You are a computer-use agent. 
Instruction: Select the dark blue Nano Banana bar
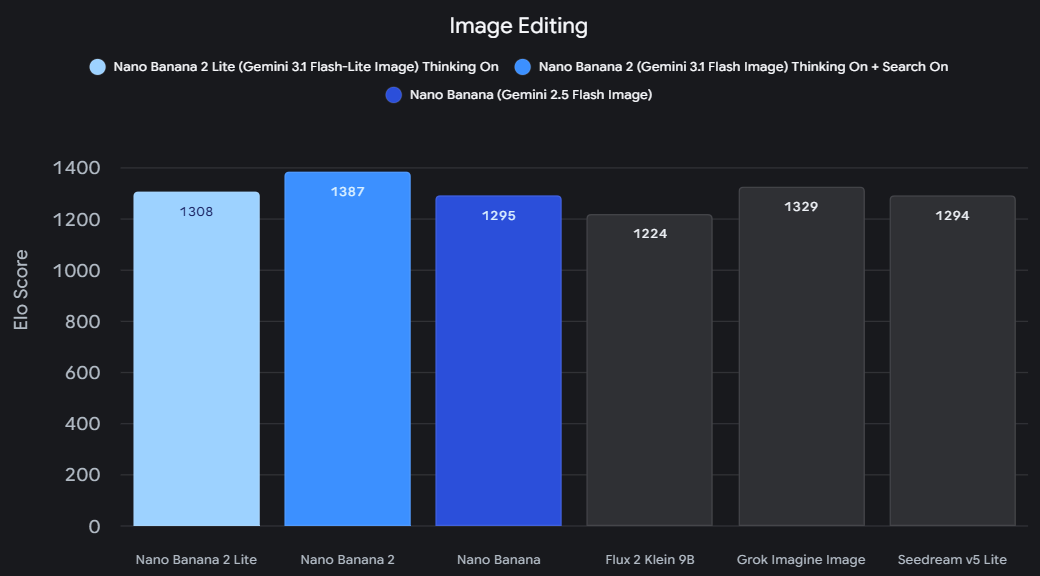click(499, 361)
